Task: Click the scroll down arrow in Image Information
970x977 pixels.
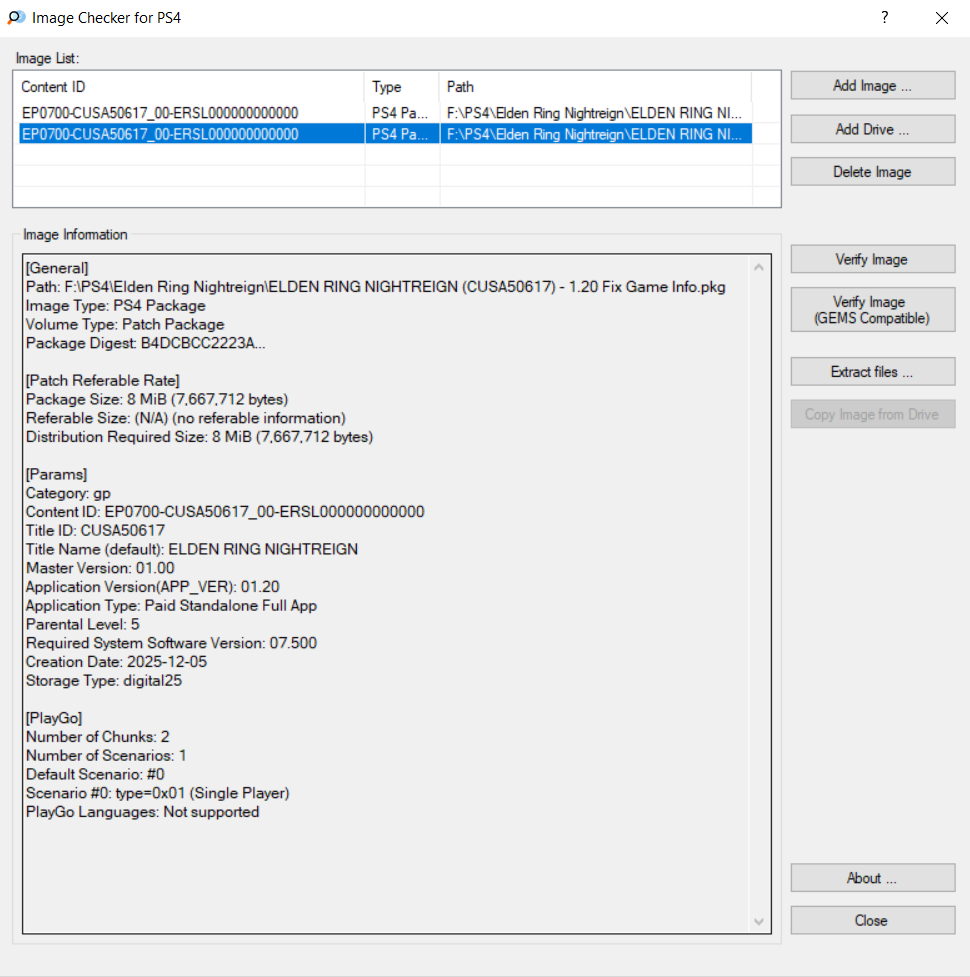Action: (758, 921)
